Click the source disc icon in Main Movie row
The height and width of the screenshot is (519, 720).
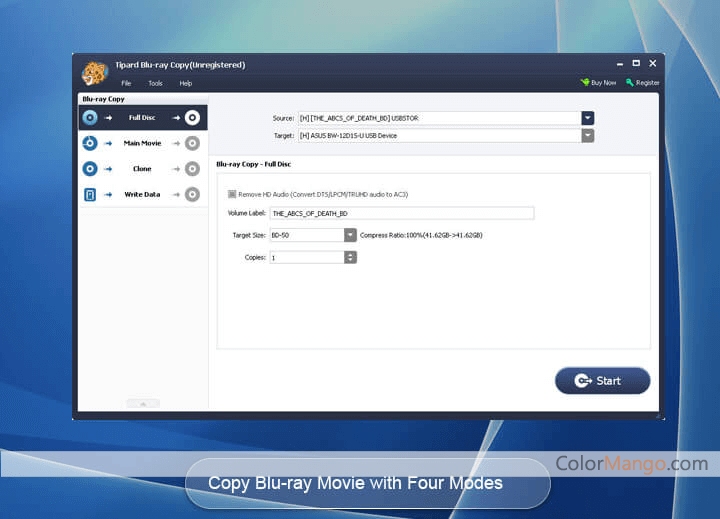coord(90,143)
